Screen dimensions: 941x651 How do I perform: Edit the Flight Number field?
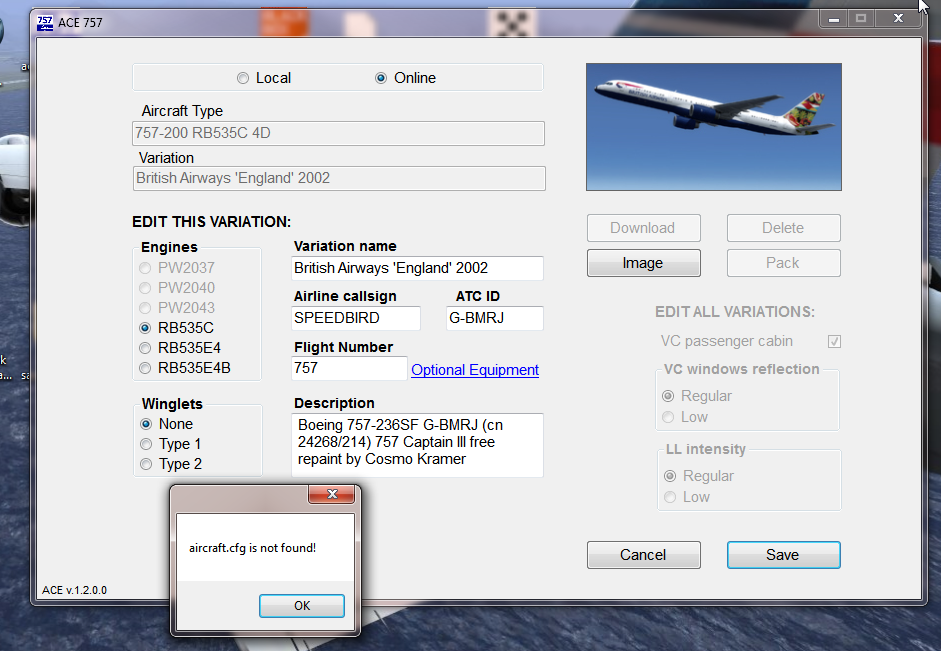(349, 368)
